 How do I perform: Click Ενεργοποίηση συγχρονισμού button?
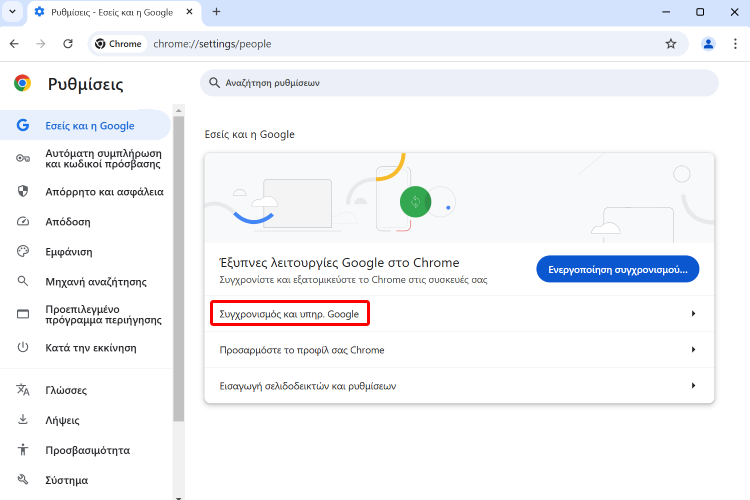pyautogui.click(x=618, y=269)
